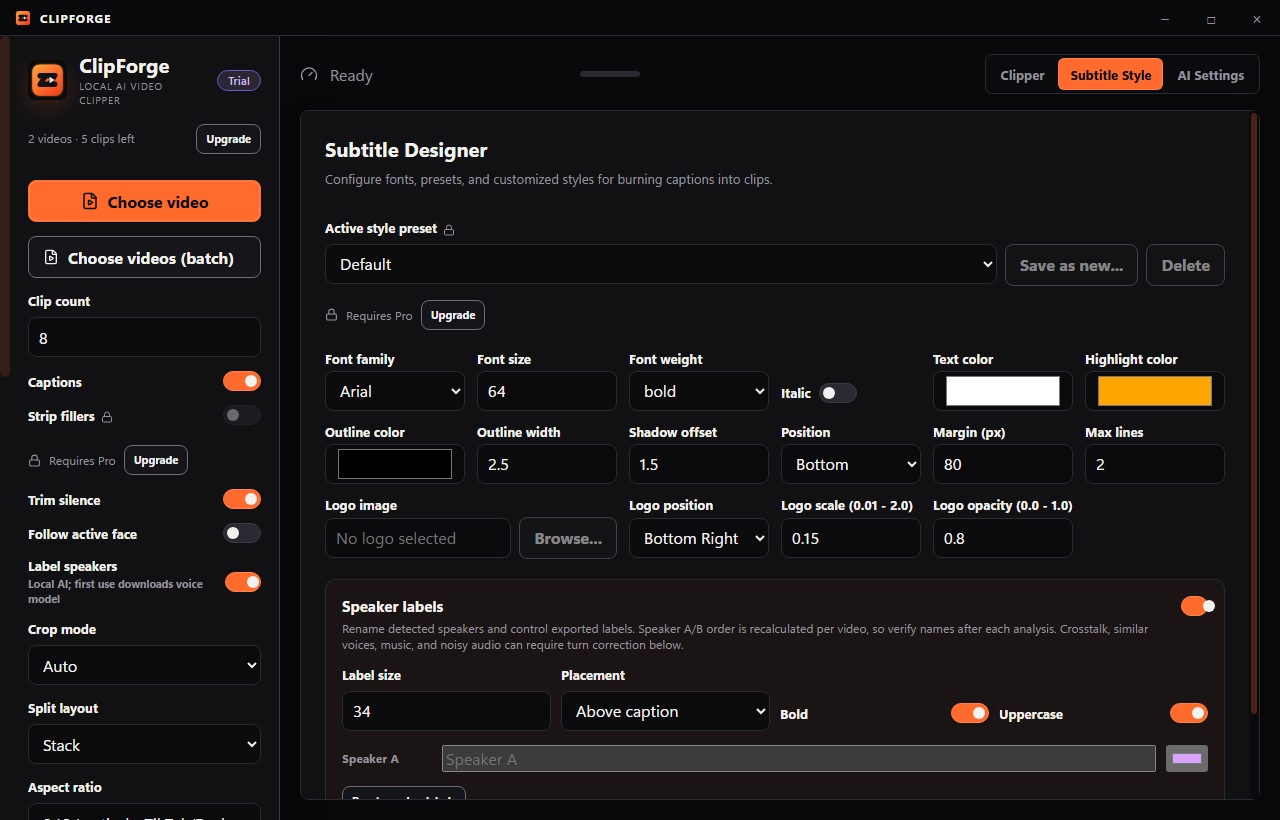Click the Max lines field
The image size is (1280, 820).
click(x=1155, y=464)
